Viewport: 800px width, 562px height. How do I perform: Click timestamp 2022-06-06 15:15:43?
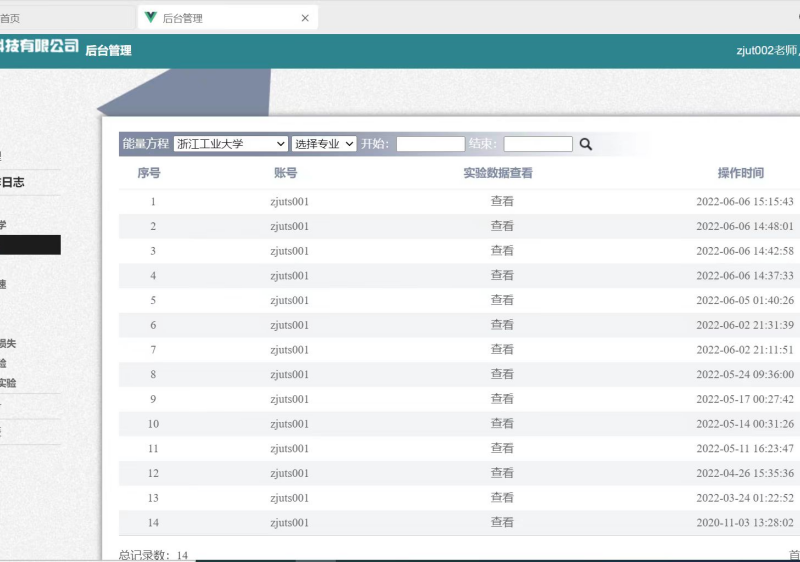[745, 201]
